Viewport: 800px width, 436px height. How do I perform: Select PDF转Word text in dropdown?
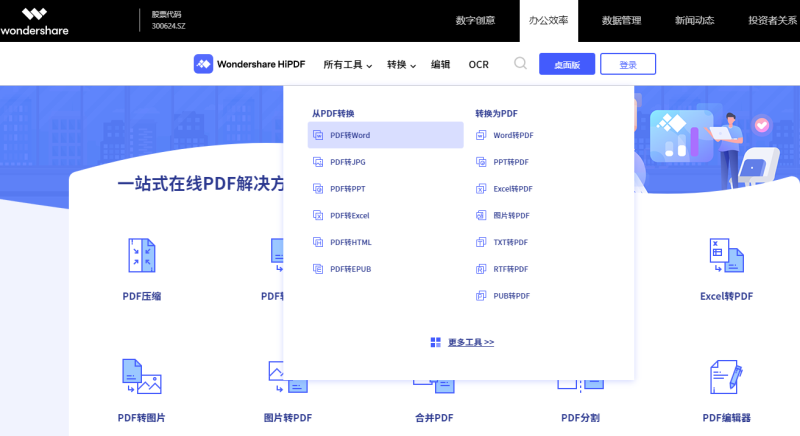click(x=350, y=135)
